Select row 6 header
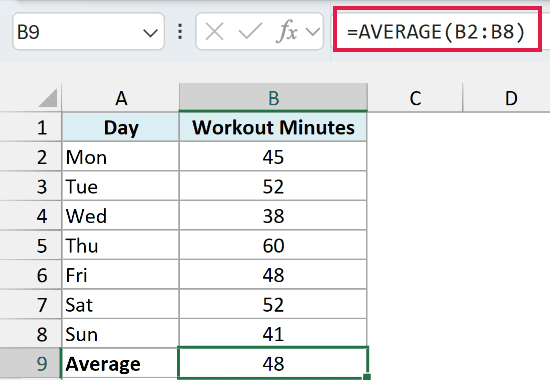The width and height of the screenshot is (550, 380). (31, 275)
